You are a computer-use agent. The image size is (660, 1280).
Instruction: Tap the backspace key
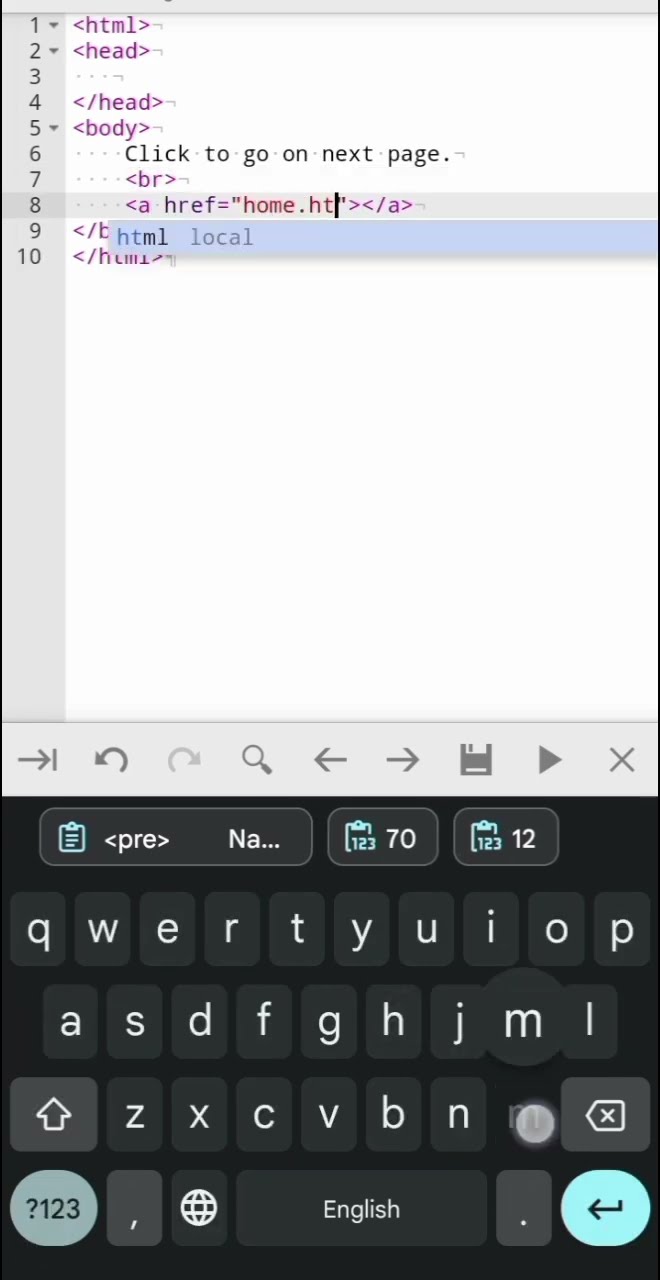[606, 1115]
